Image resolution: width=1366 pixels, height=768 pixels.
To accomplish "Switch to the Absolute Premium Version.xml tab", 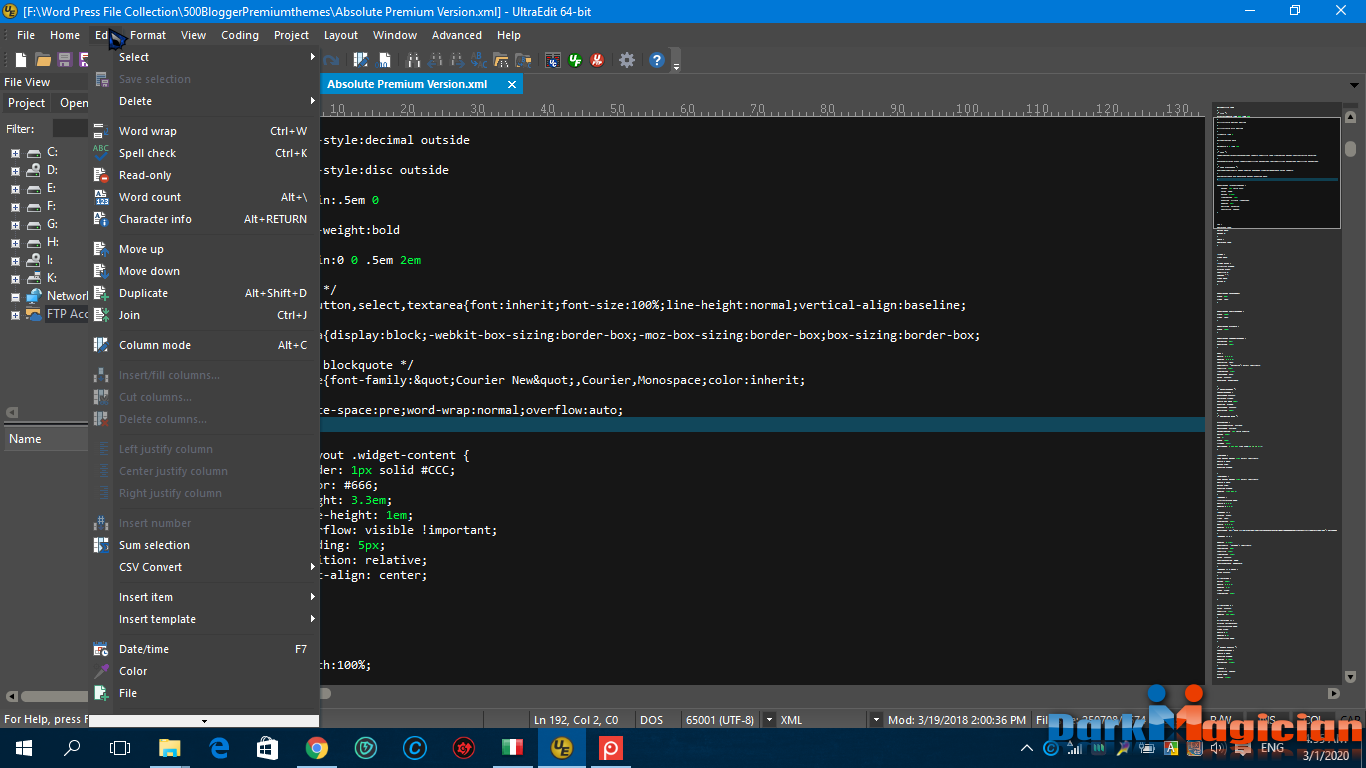I will coord(408,84).
